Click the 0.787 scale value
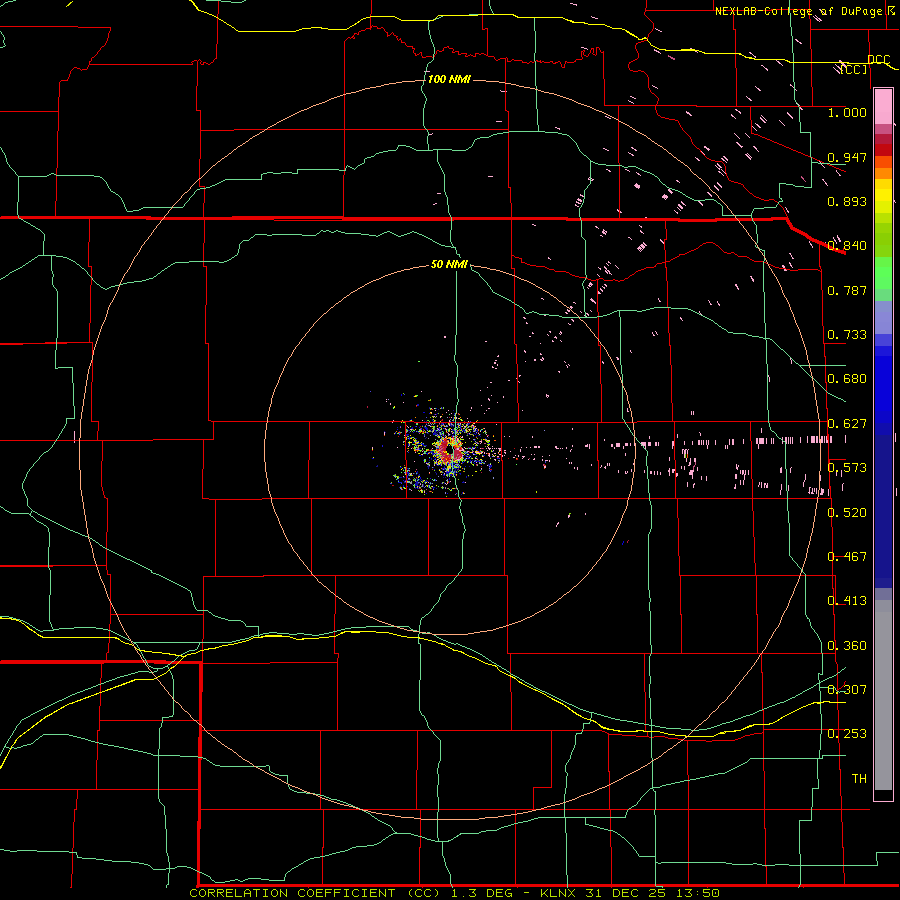Viewport: 900px width, 900px height. (x=847, y=290)
